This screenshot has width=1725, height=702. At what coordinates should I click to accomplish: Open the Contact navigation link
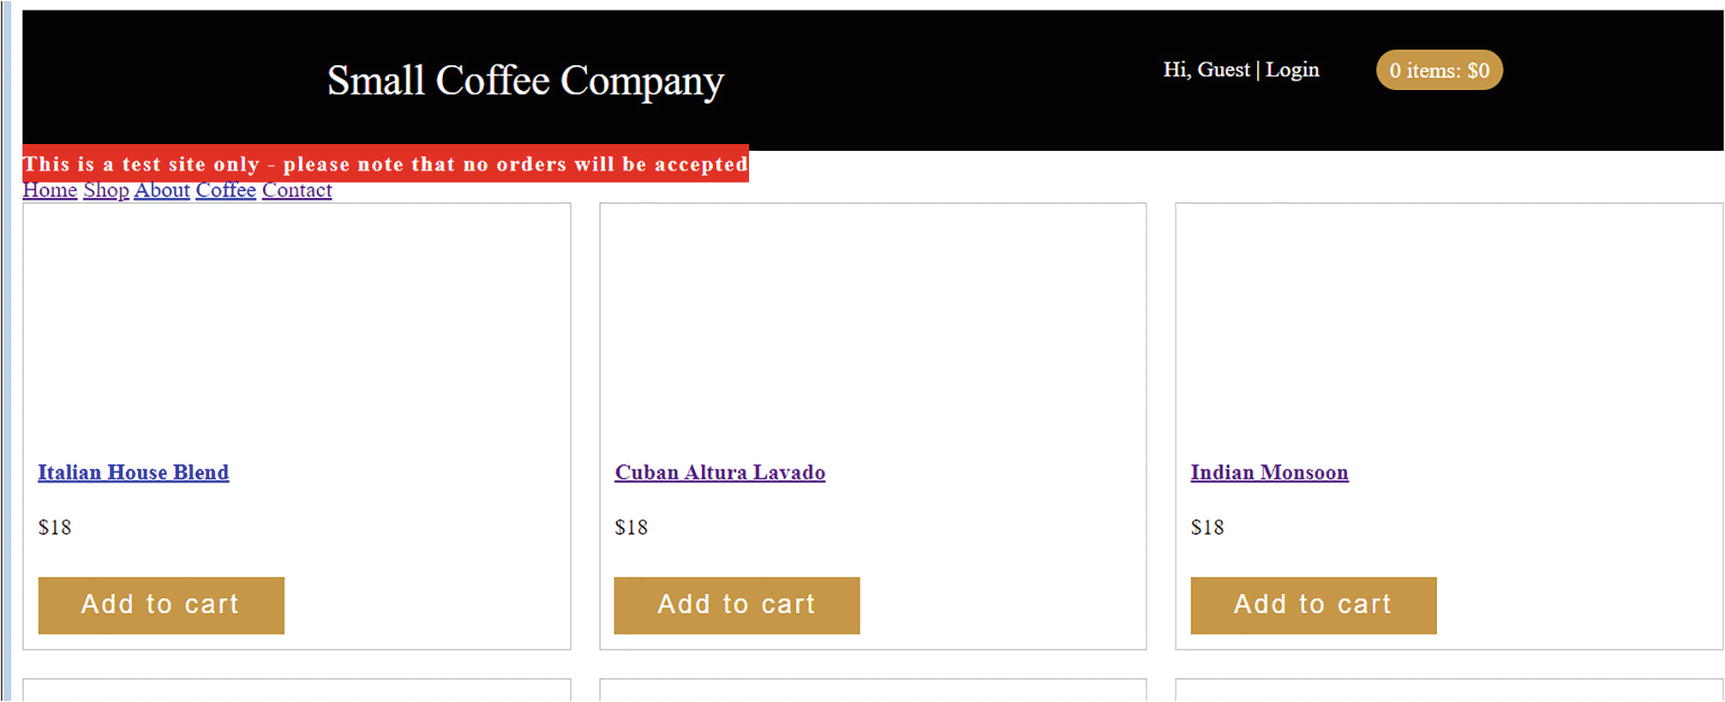pyautogui.click(x=297, y=190)
